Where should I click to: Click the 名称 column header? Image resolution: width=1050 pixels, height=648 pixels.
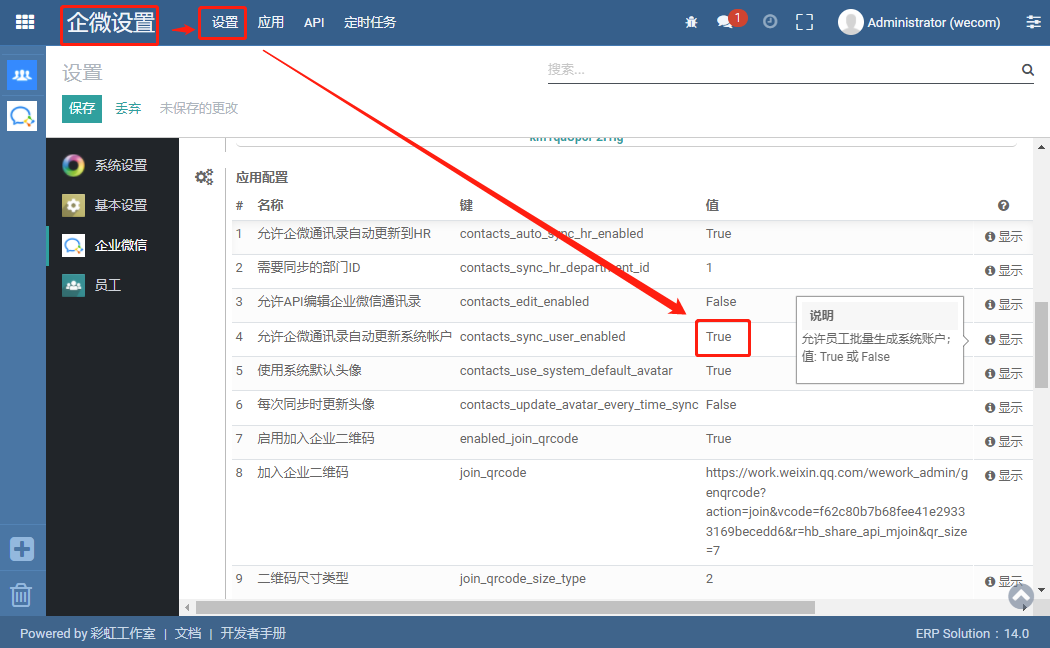tap(271, 206)
